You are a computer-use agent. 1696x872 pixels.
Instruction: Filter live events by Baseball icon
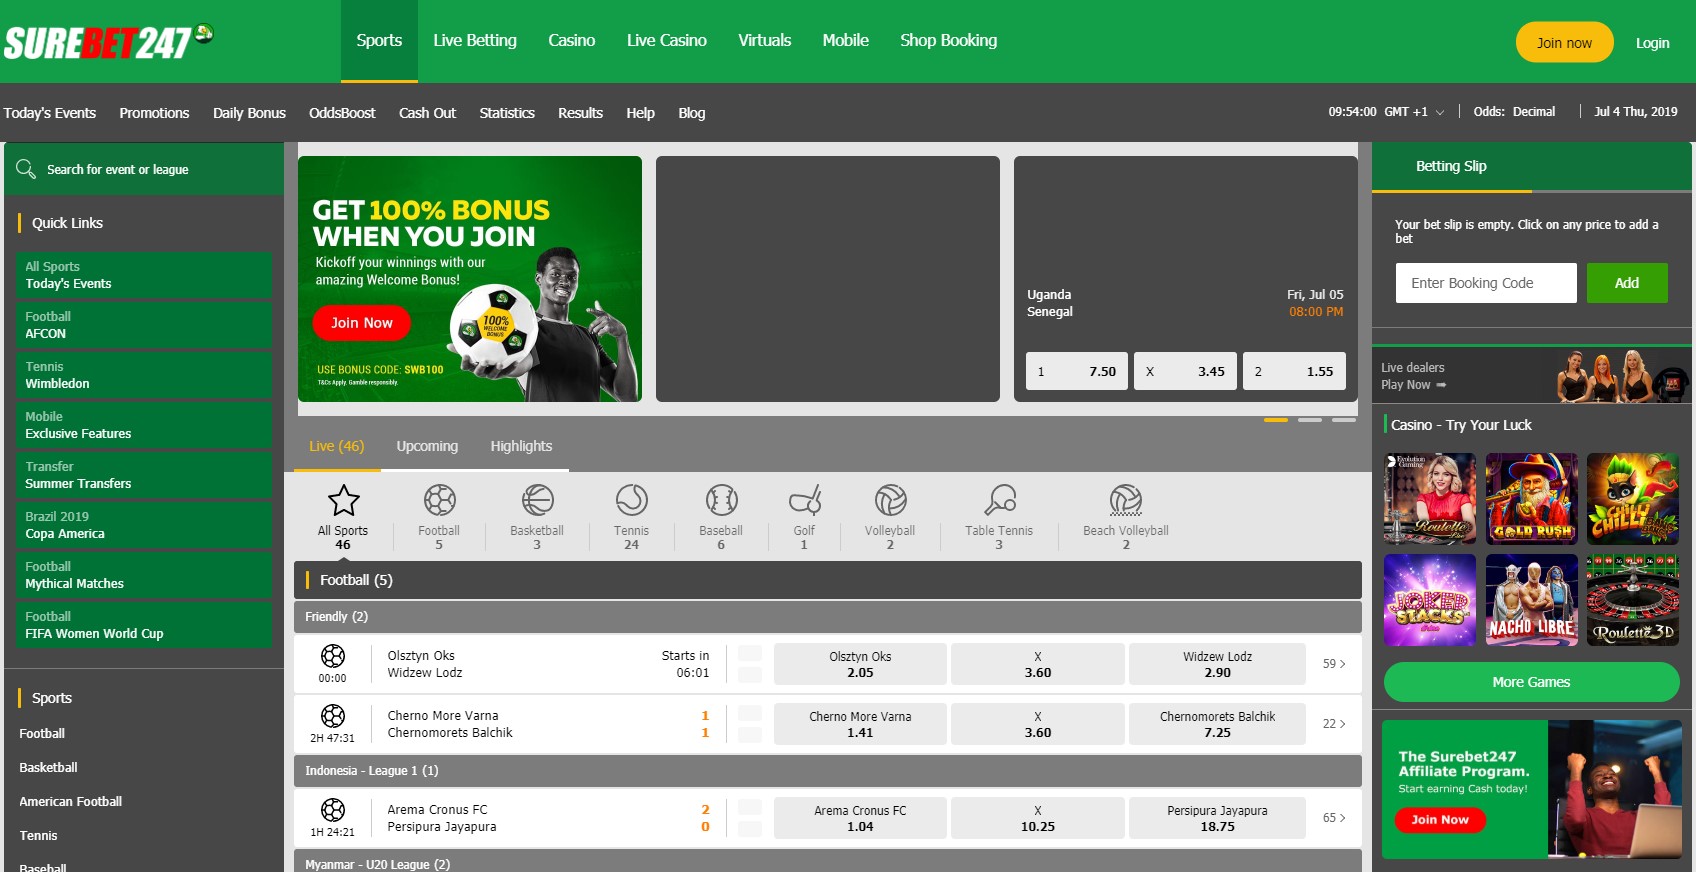(721, 500)
